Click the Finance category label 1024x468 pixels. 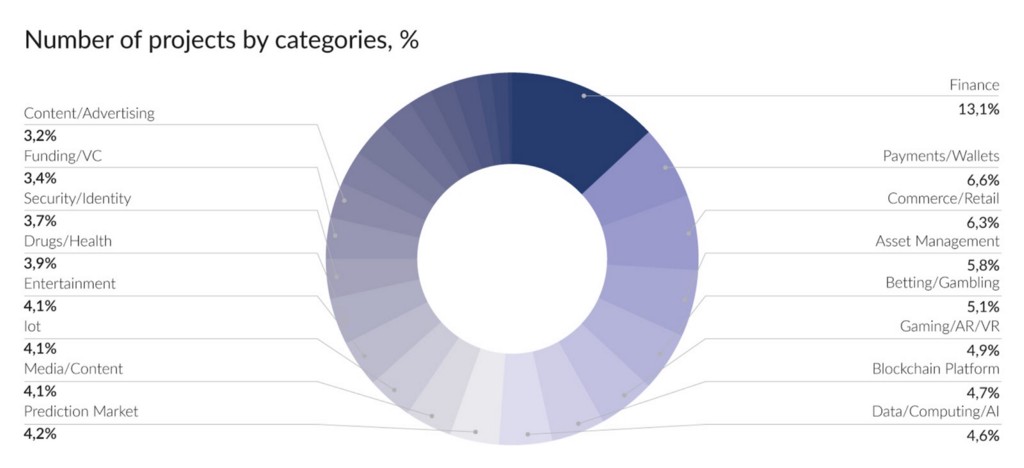point(974,86)
